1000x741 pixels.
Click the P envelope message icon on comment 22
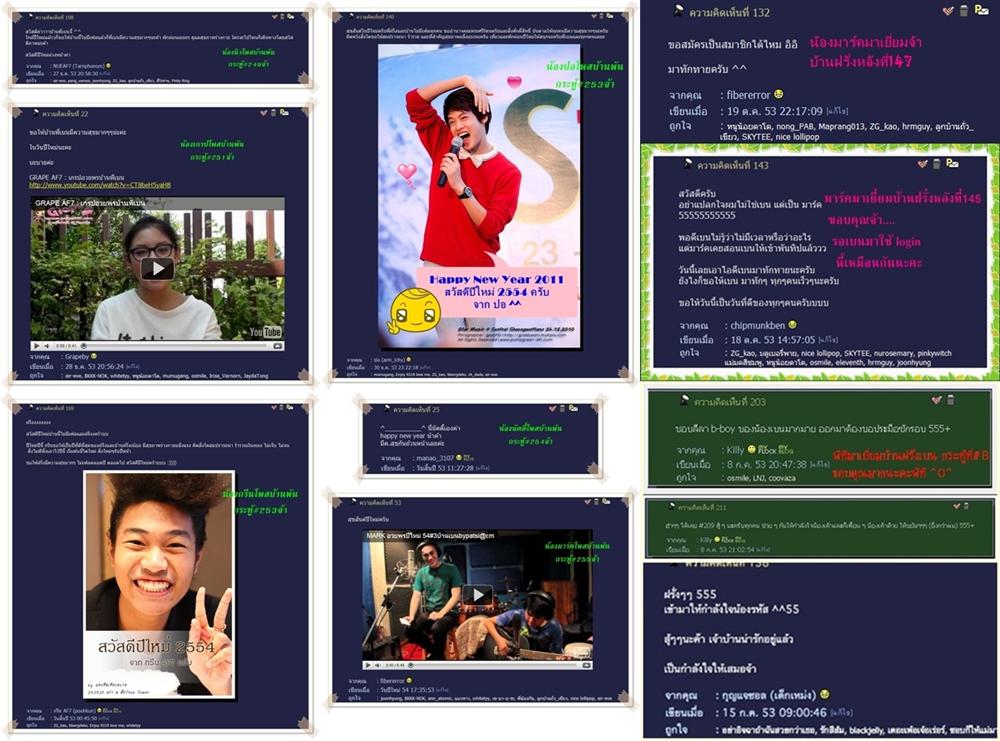pos(284,112)
